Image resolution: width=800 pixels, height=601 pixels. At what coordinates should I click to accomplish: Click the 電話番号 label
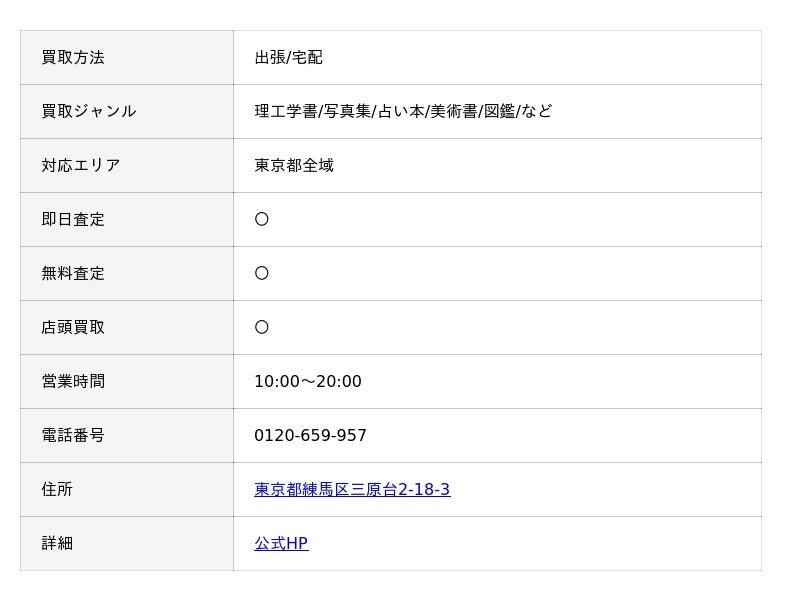tap(73, 435)
